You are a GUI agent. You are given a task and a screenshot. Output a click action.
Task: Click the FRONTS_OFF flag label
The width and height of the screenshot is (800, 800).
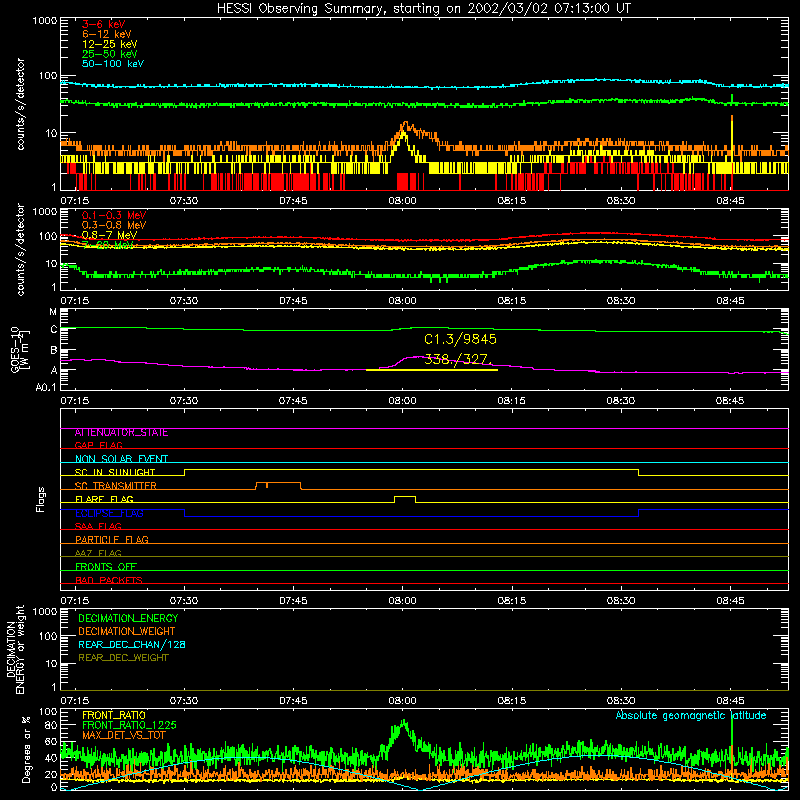[x=106, y=567]
